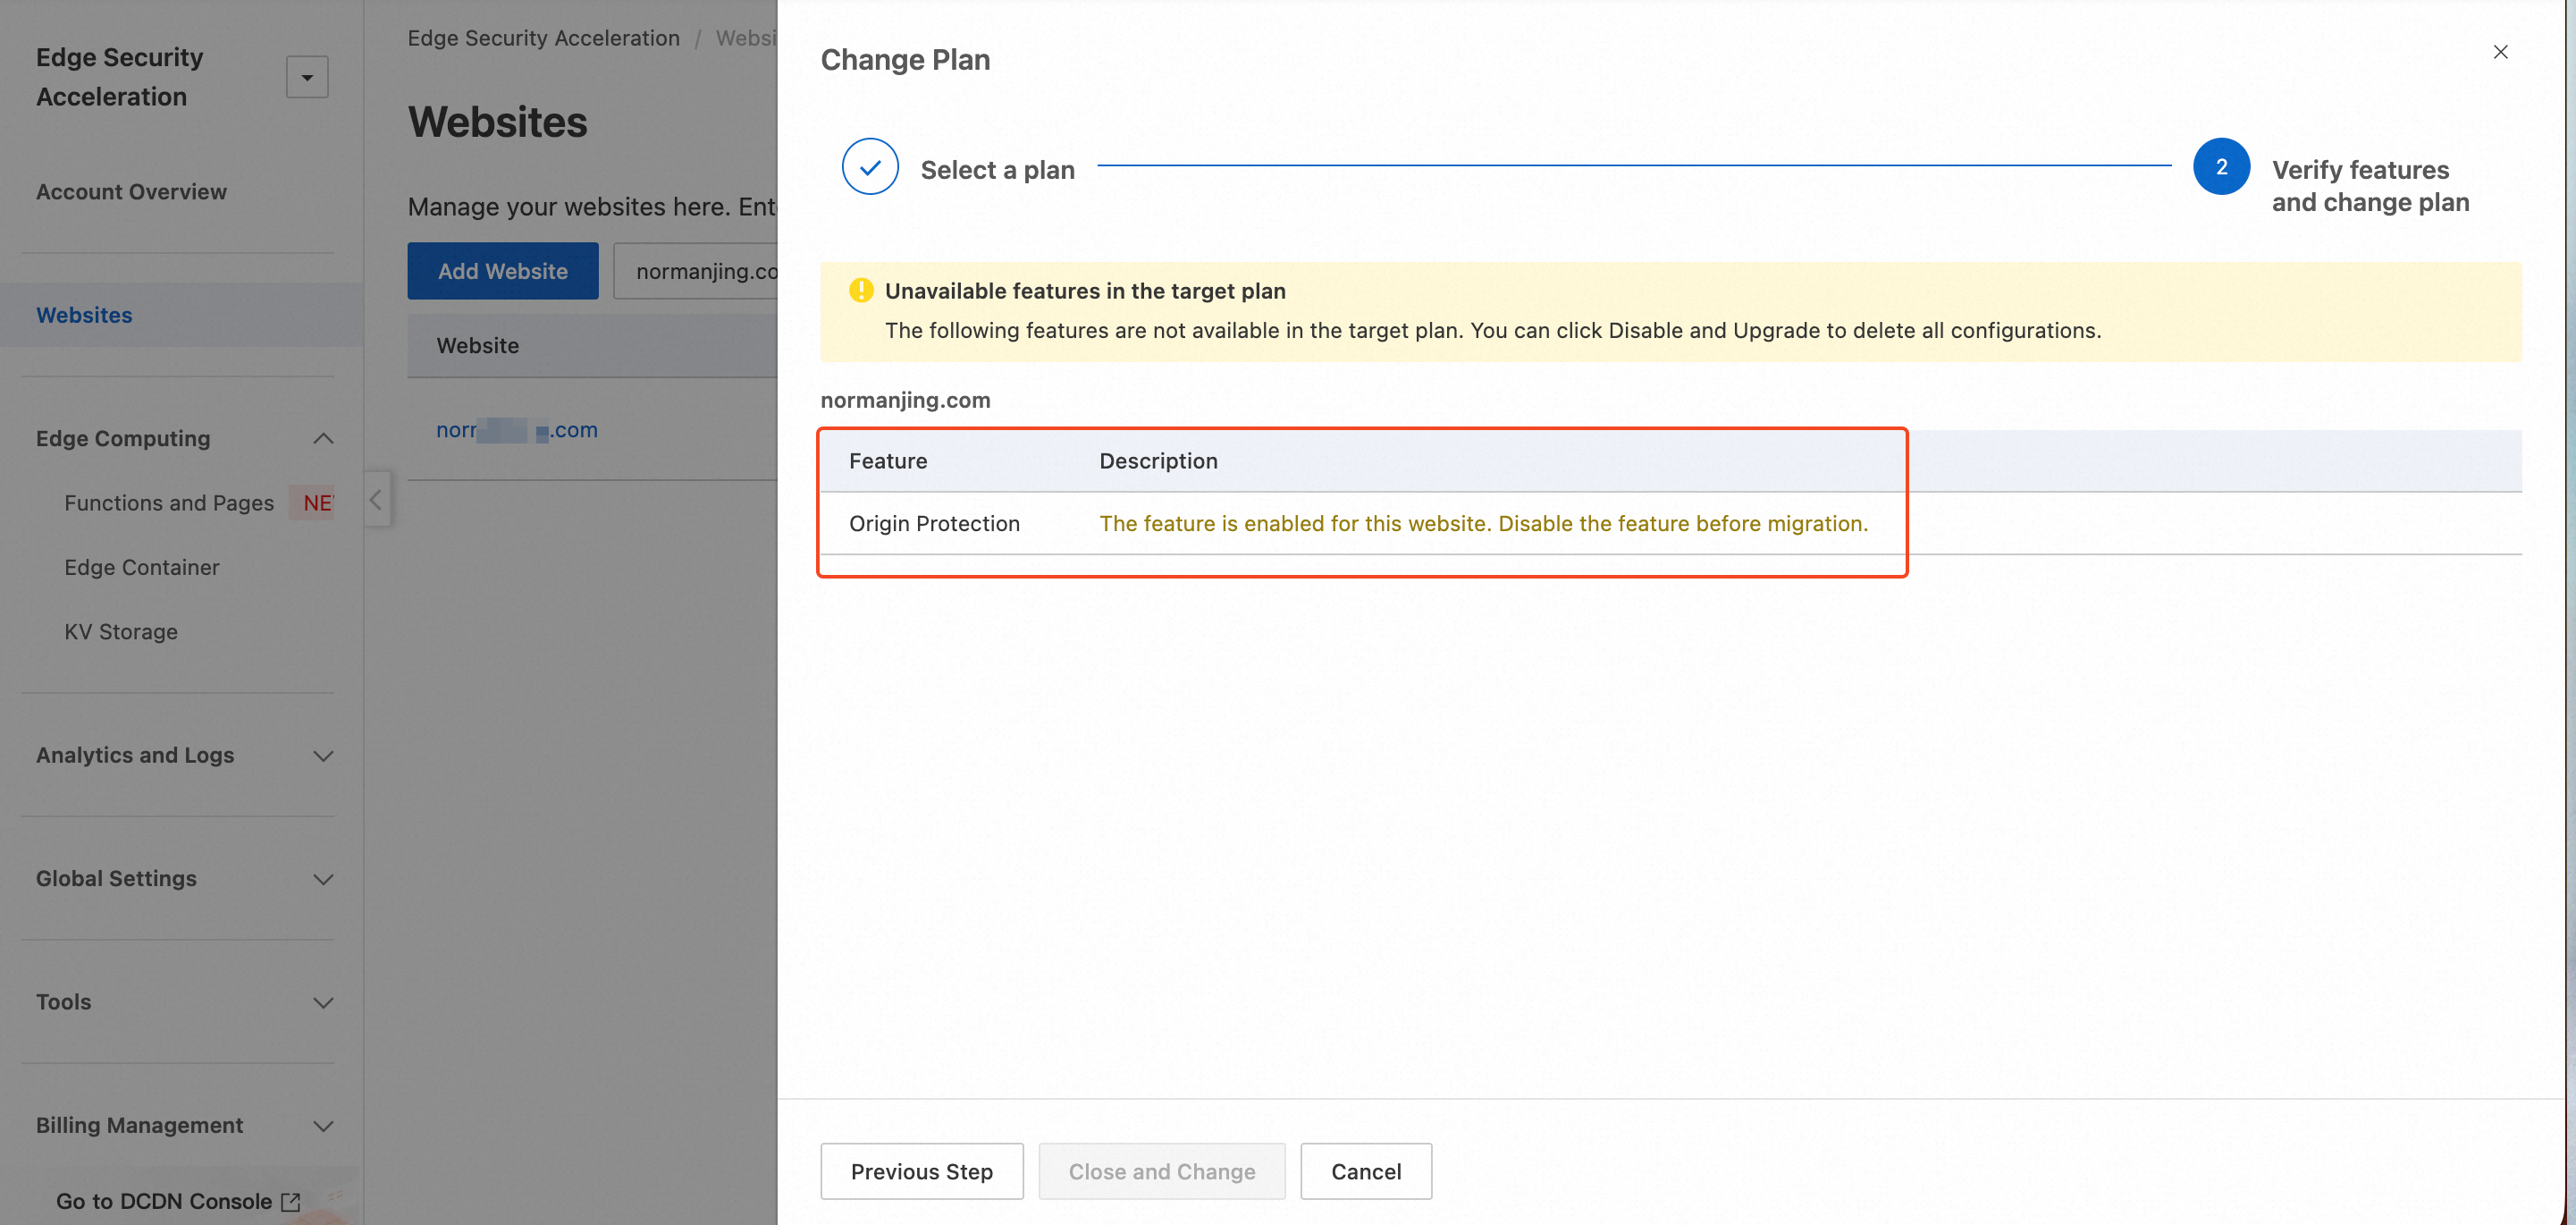Image resolution: width=2576 pixels, height=1225 pixels.
Task: Collapse the Edge Computing section
Action: (x=323, y=439)
